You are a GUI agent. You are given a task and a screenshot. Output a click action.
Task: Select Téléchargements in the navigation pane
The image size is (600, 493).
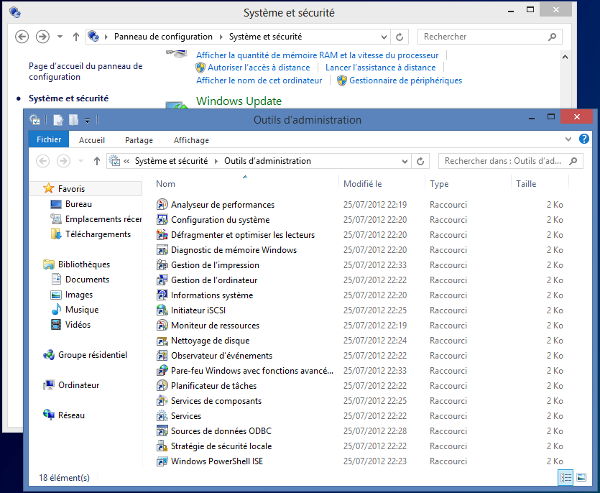pyautogui.click(x=98, y=234)
